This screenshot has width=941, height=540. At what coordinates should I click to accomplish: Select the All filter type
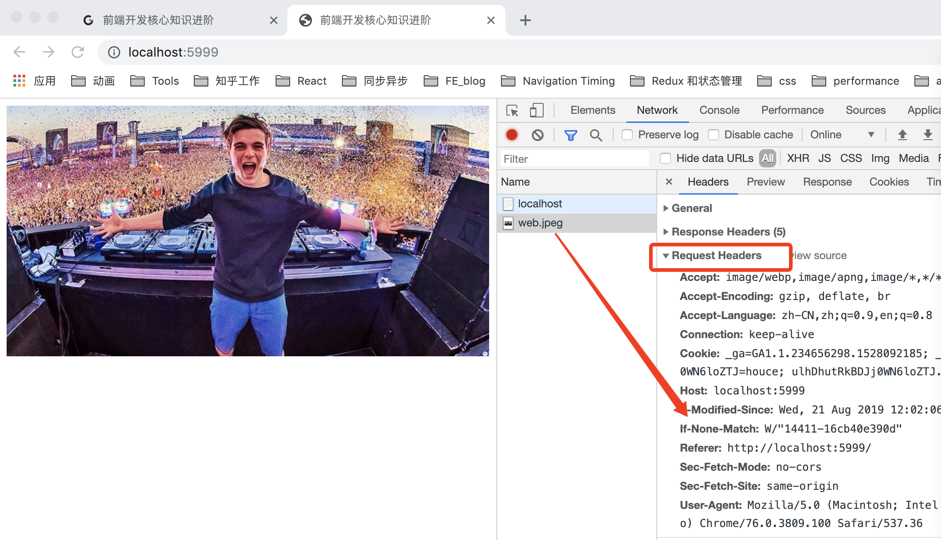(x=768, y=158)
